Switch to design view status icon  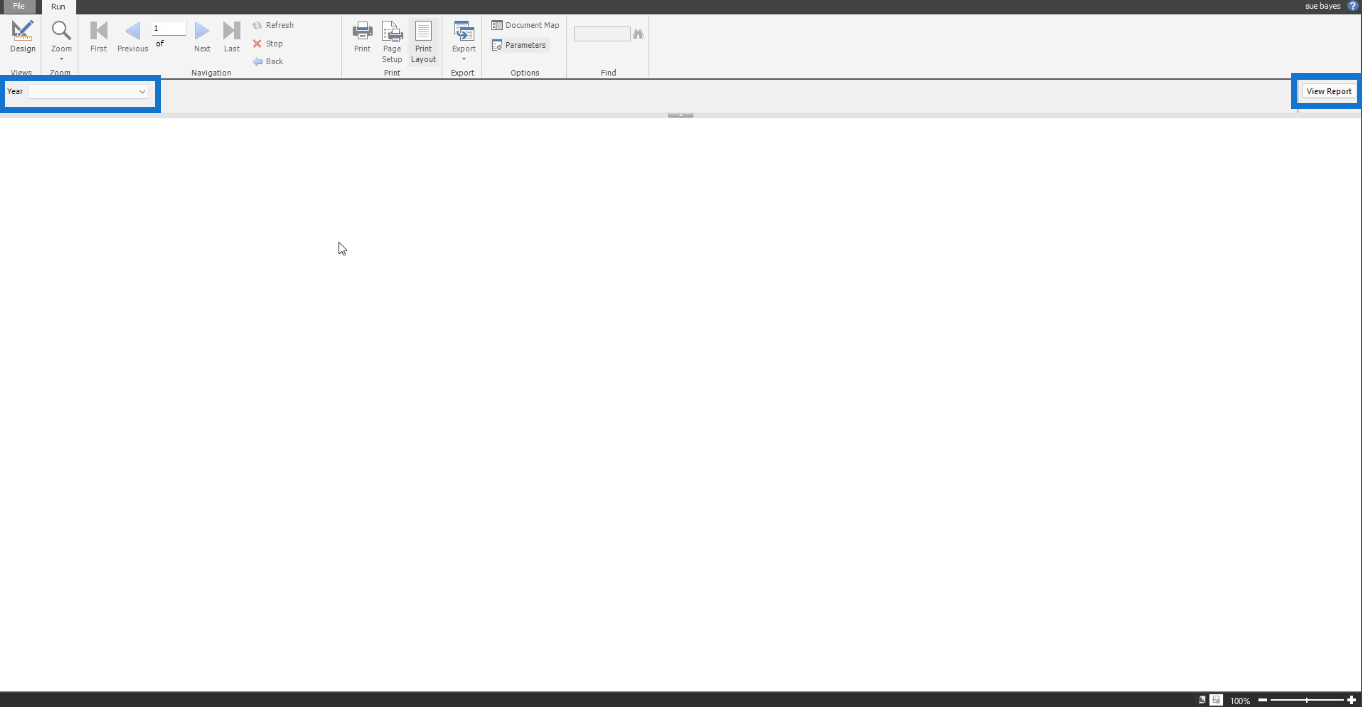point(1203,700)
